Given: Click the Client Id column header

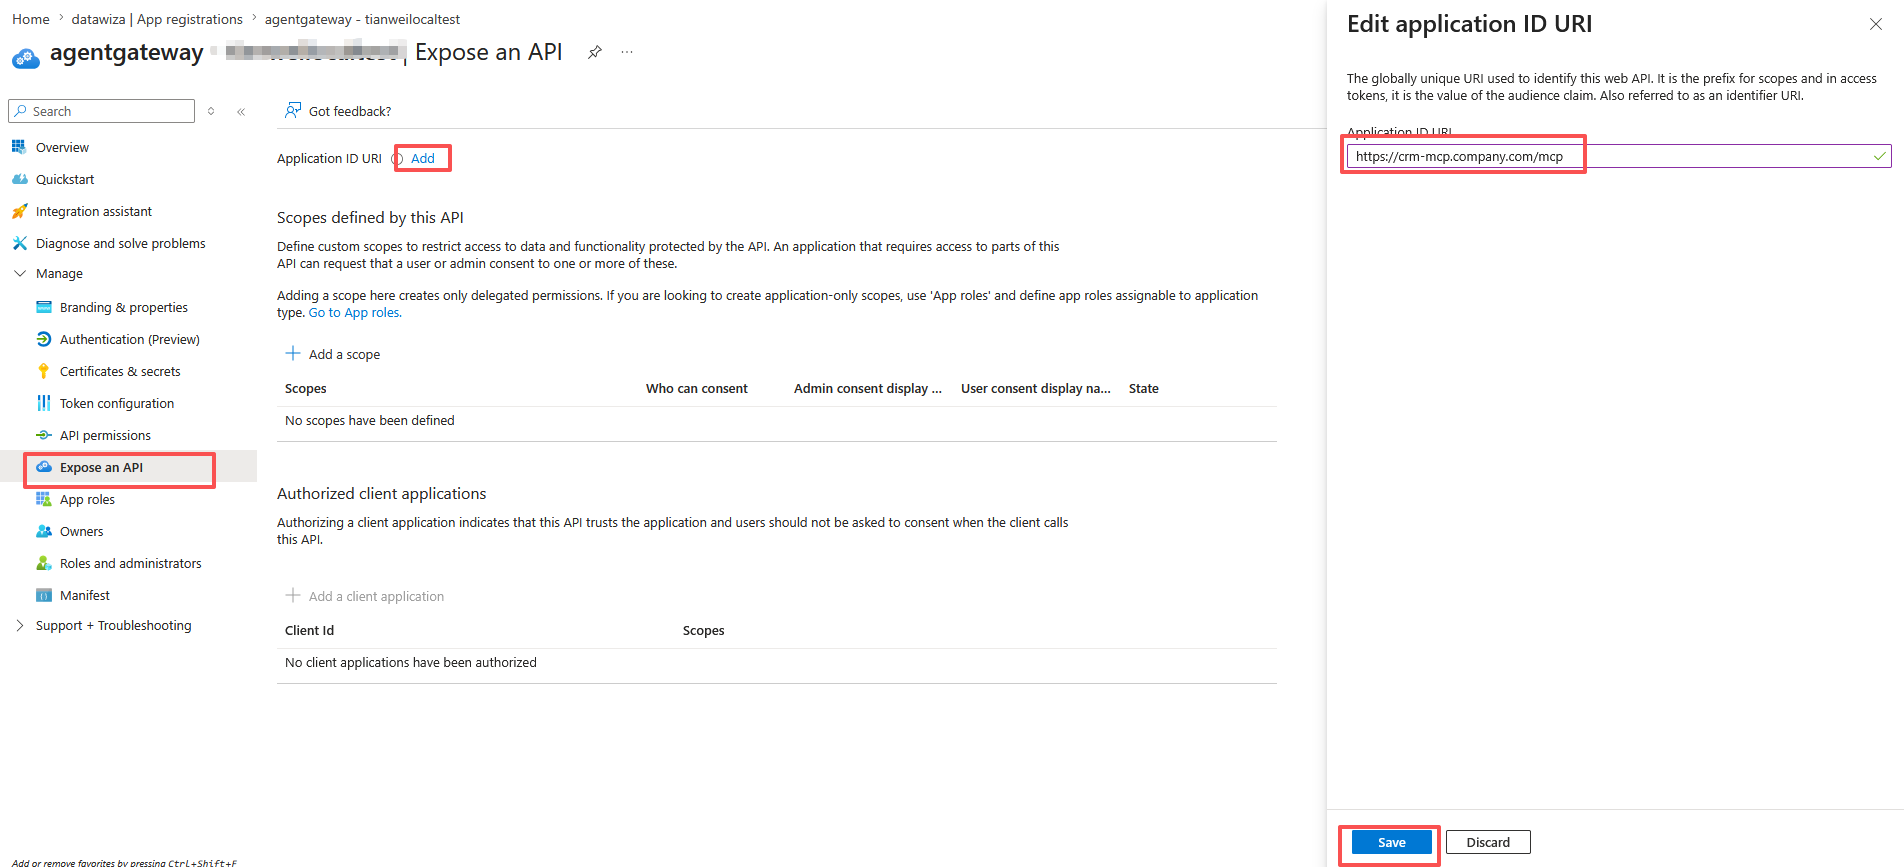Looking at the screenshot, I should pyautogui.click(x=310, y=631).
